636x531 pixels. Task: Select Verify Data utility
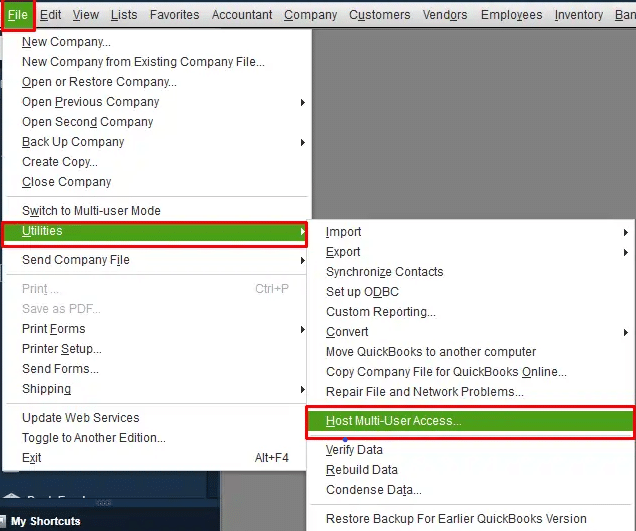471,450
